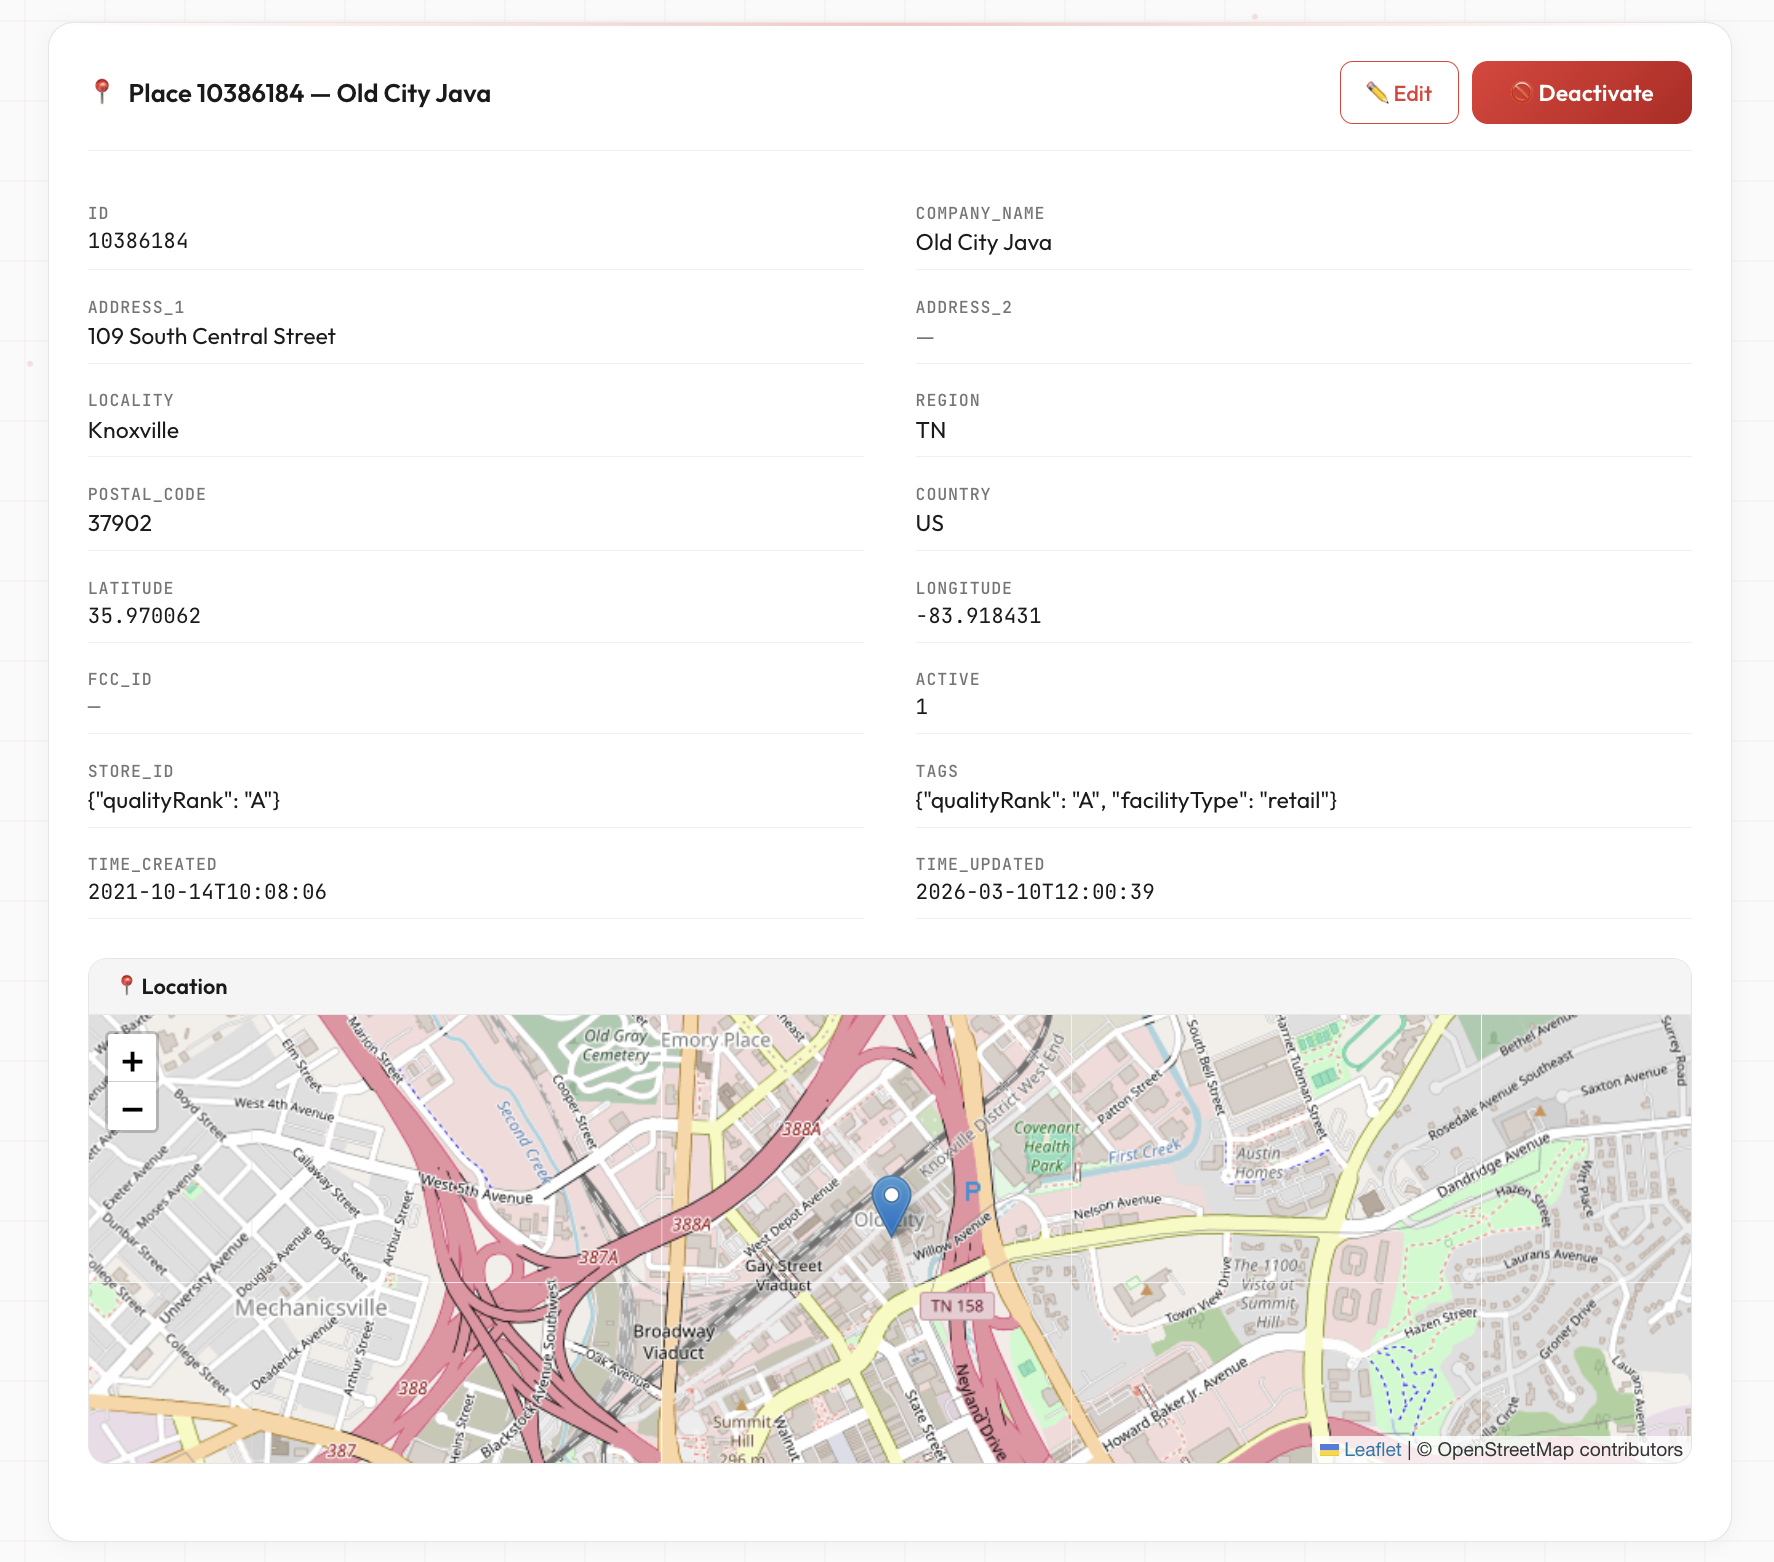Click the page title Place 10386184 — Old City Java
Screen dimensions: 1774x1562
pos(310,93)
